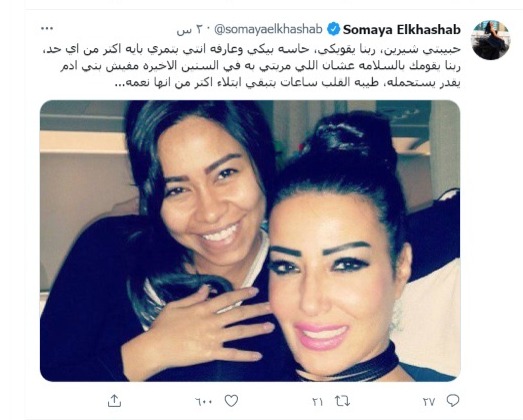523x420 pixels.
Task: Click the Arabic tweet text body
Action: (x=252, y=66)
